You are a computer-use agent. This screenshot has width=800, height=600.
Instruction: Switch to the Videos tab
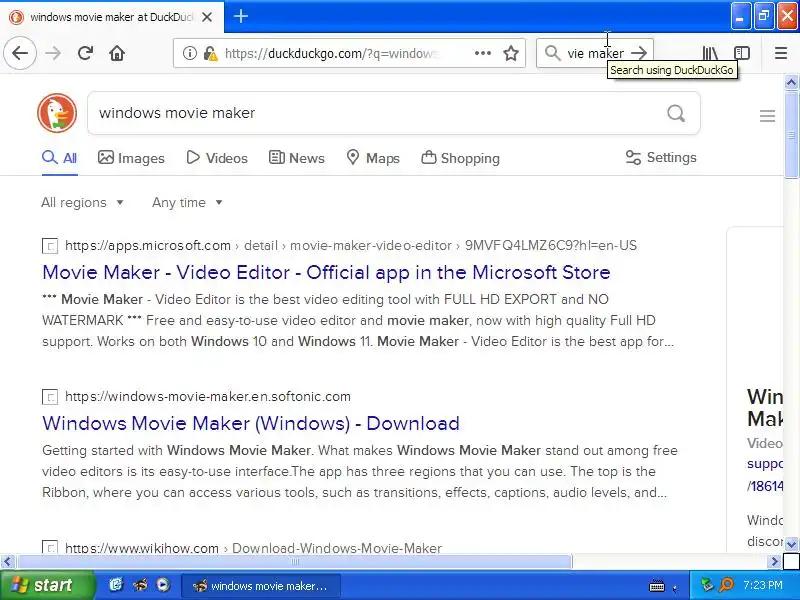[x=217, y=158]
